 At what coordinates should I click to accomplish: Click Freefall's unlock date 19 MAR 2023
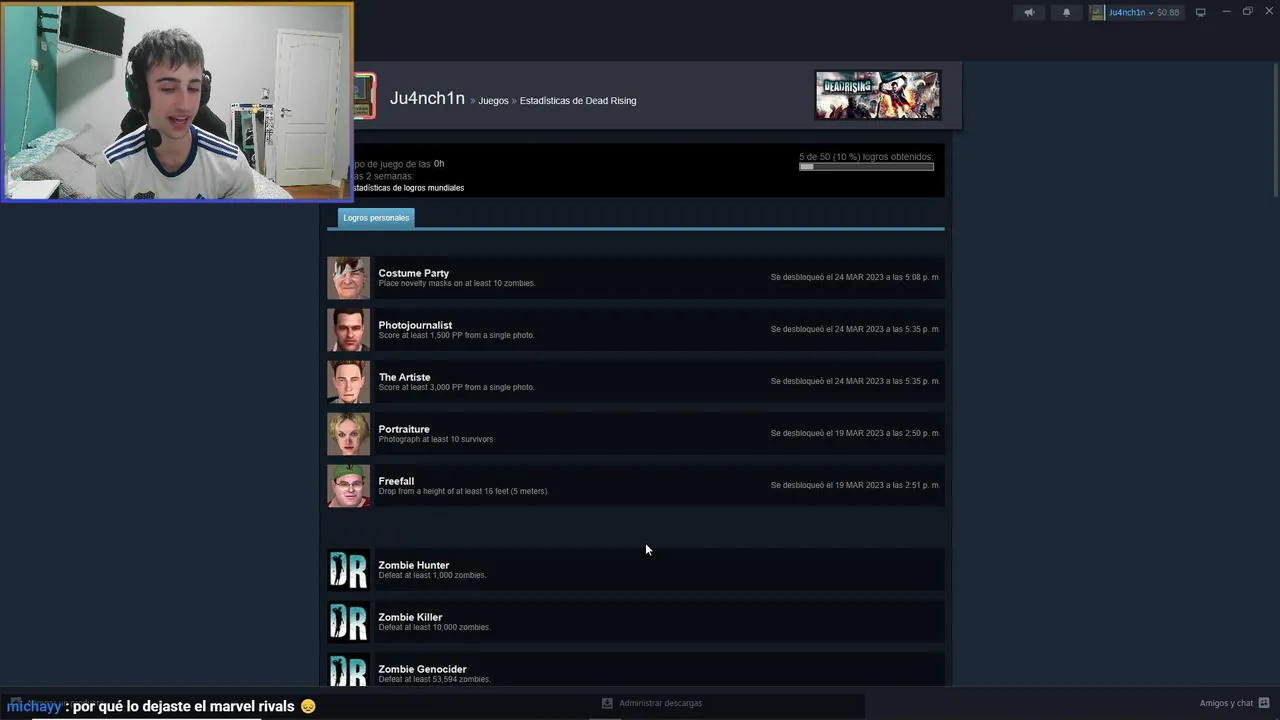point(855,485)
